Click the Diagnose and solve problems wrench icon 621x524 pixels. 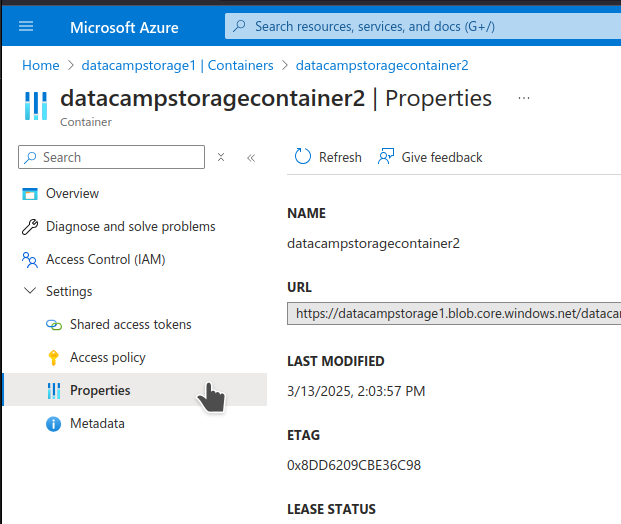click(30, 227)
